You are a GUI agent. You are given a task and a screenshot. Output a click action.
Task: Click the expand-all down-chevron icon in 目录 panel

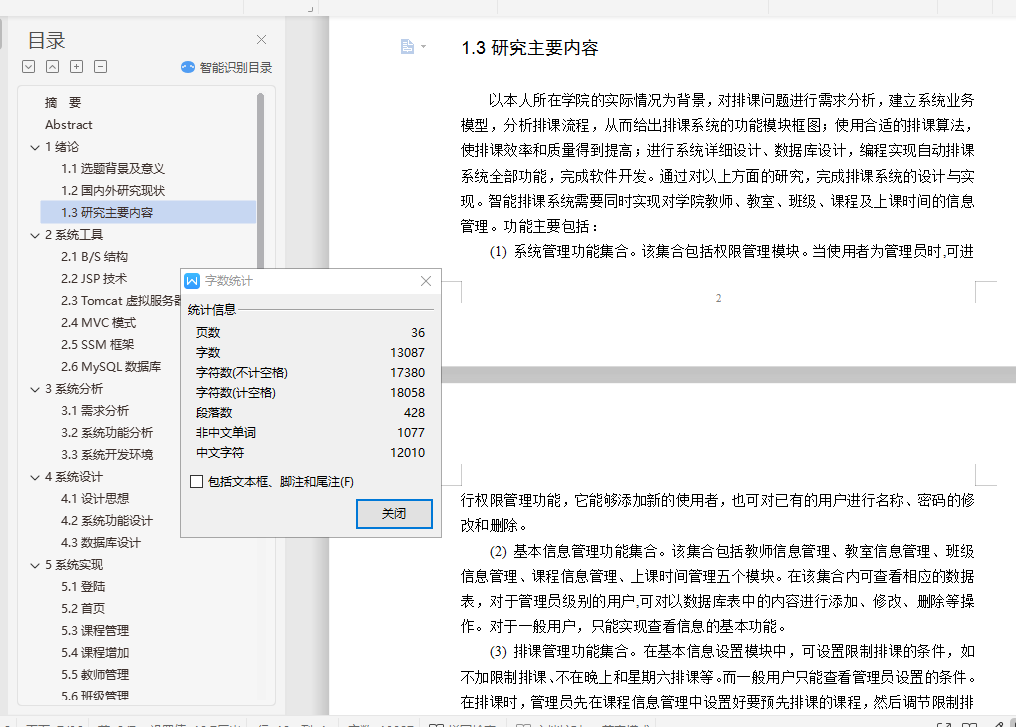coord(29,67)
